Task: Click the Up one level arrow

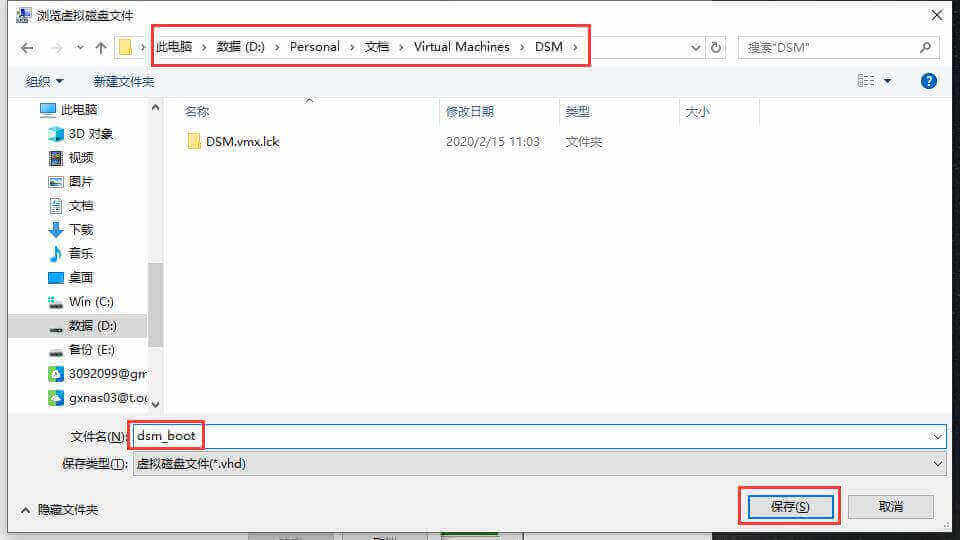Action: point(101,47)
